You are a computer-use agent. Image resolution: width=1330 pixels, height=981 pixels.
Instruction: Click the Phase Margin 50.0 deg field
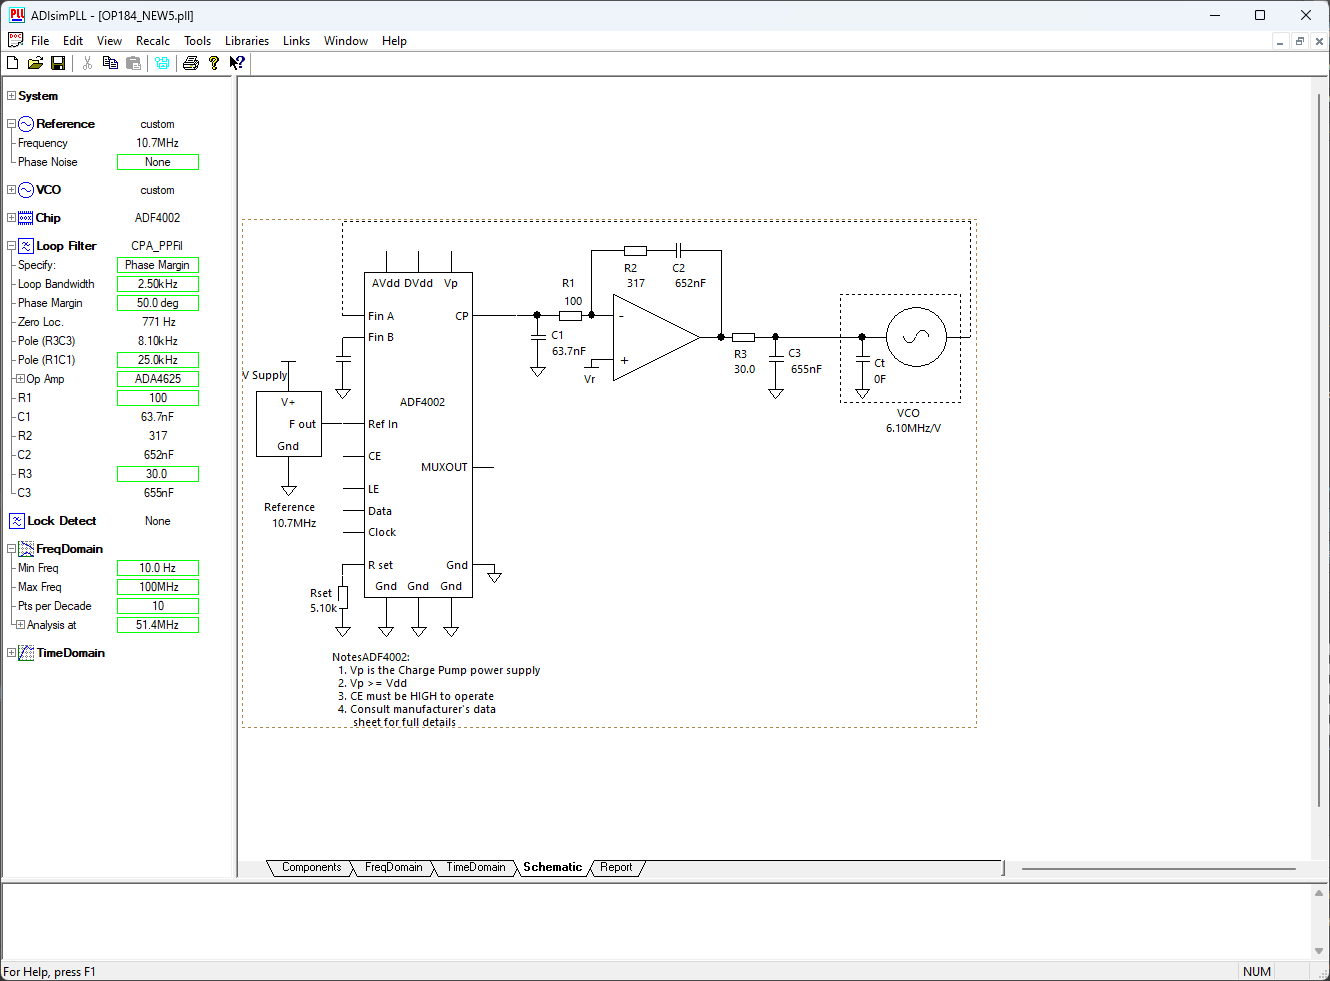coord(158,303)
